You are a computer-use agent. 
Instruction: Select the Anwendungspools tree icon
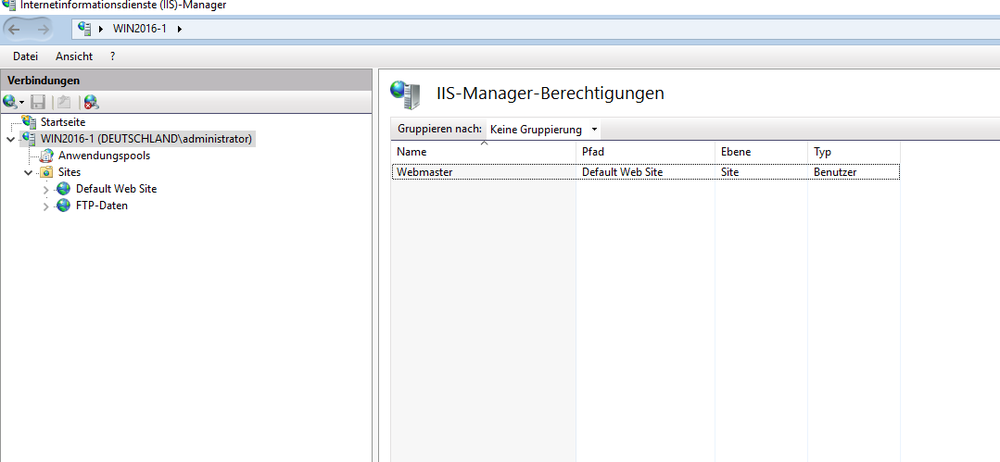pyautogui.click(x=47, y=156)
